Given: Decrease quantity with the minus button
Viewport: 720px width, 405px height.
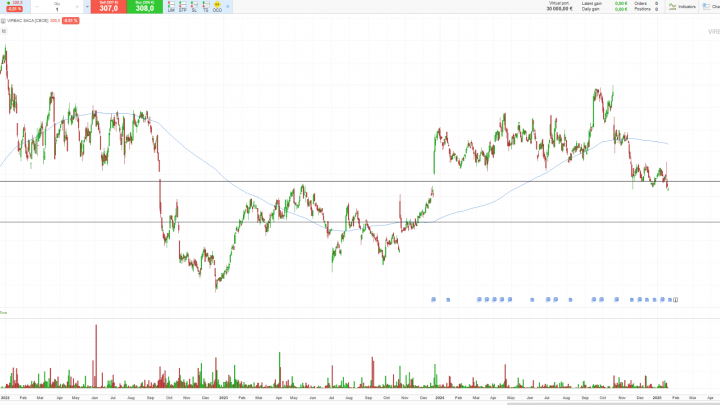Looking at the screenshot, I should pos(37,7).
